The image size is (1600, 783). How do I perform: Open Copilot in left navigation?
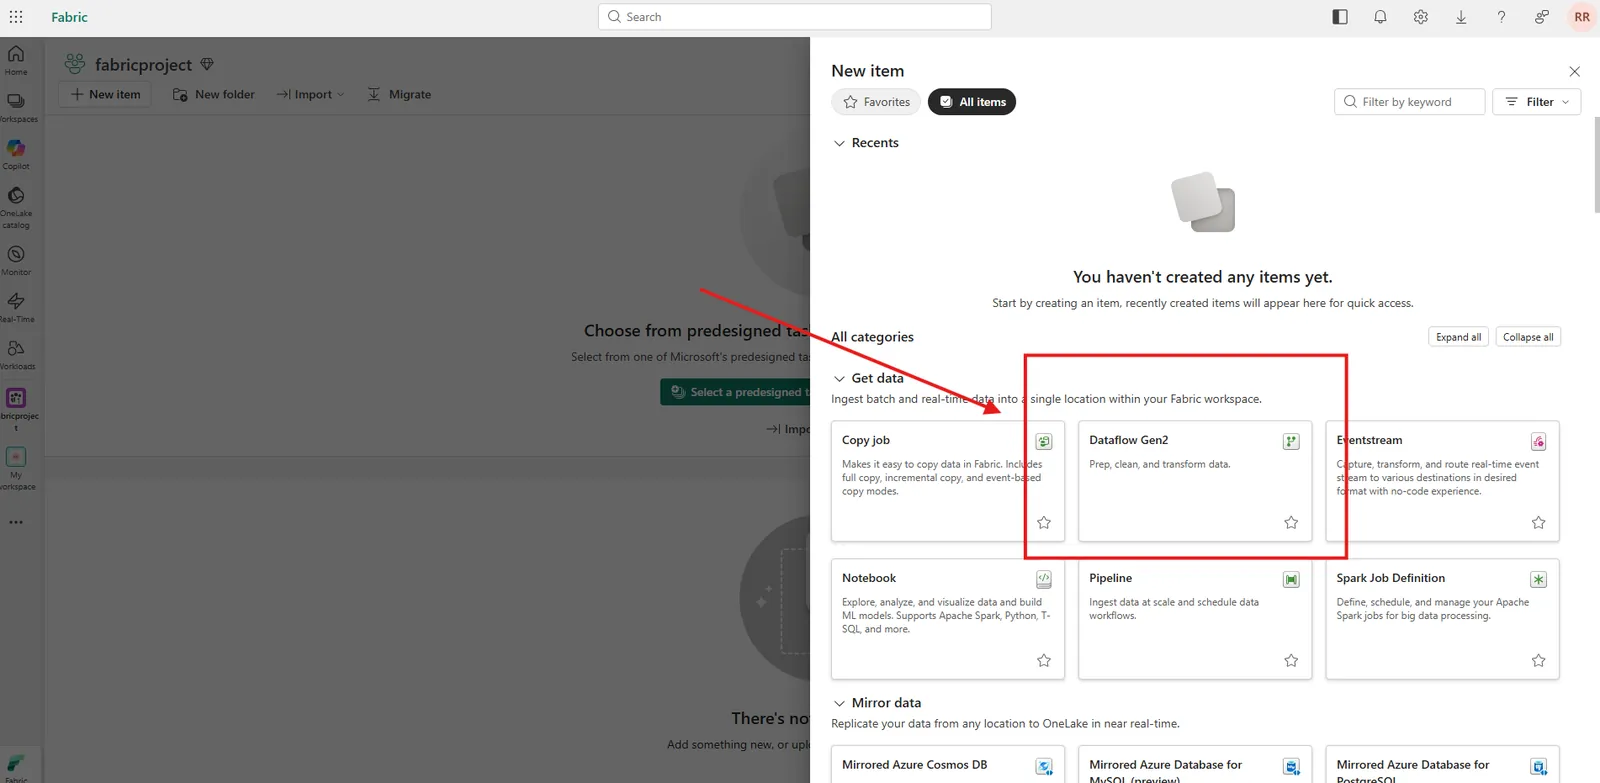[16, 154]
